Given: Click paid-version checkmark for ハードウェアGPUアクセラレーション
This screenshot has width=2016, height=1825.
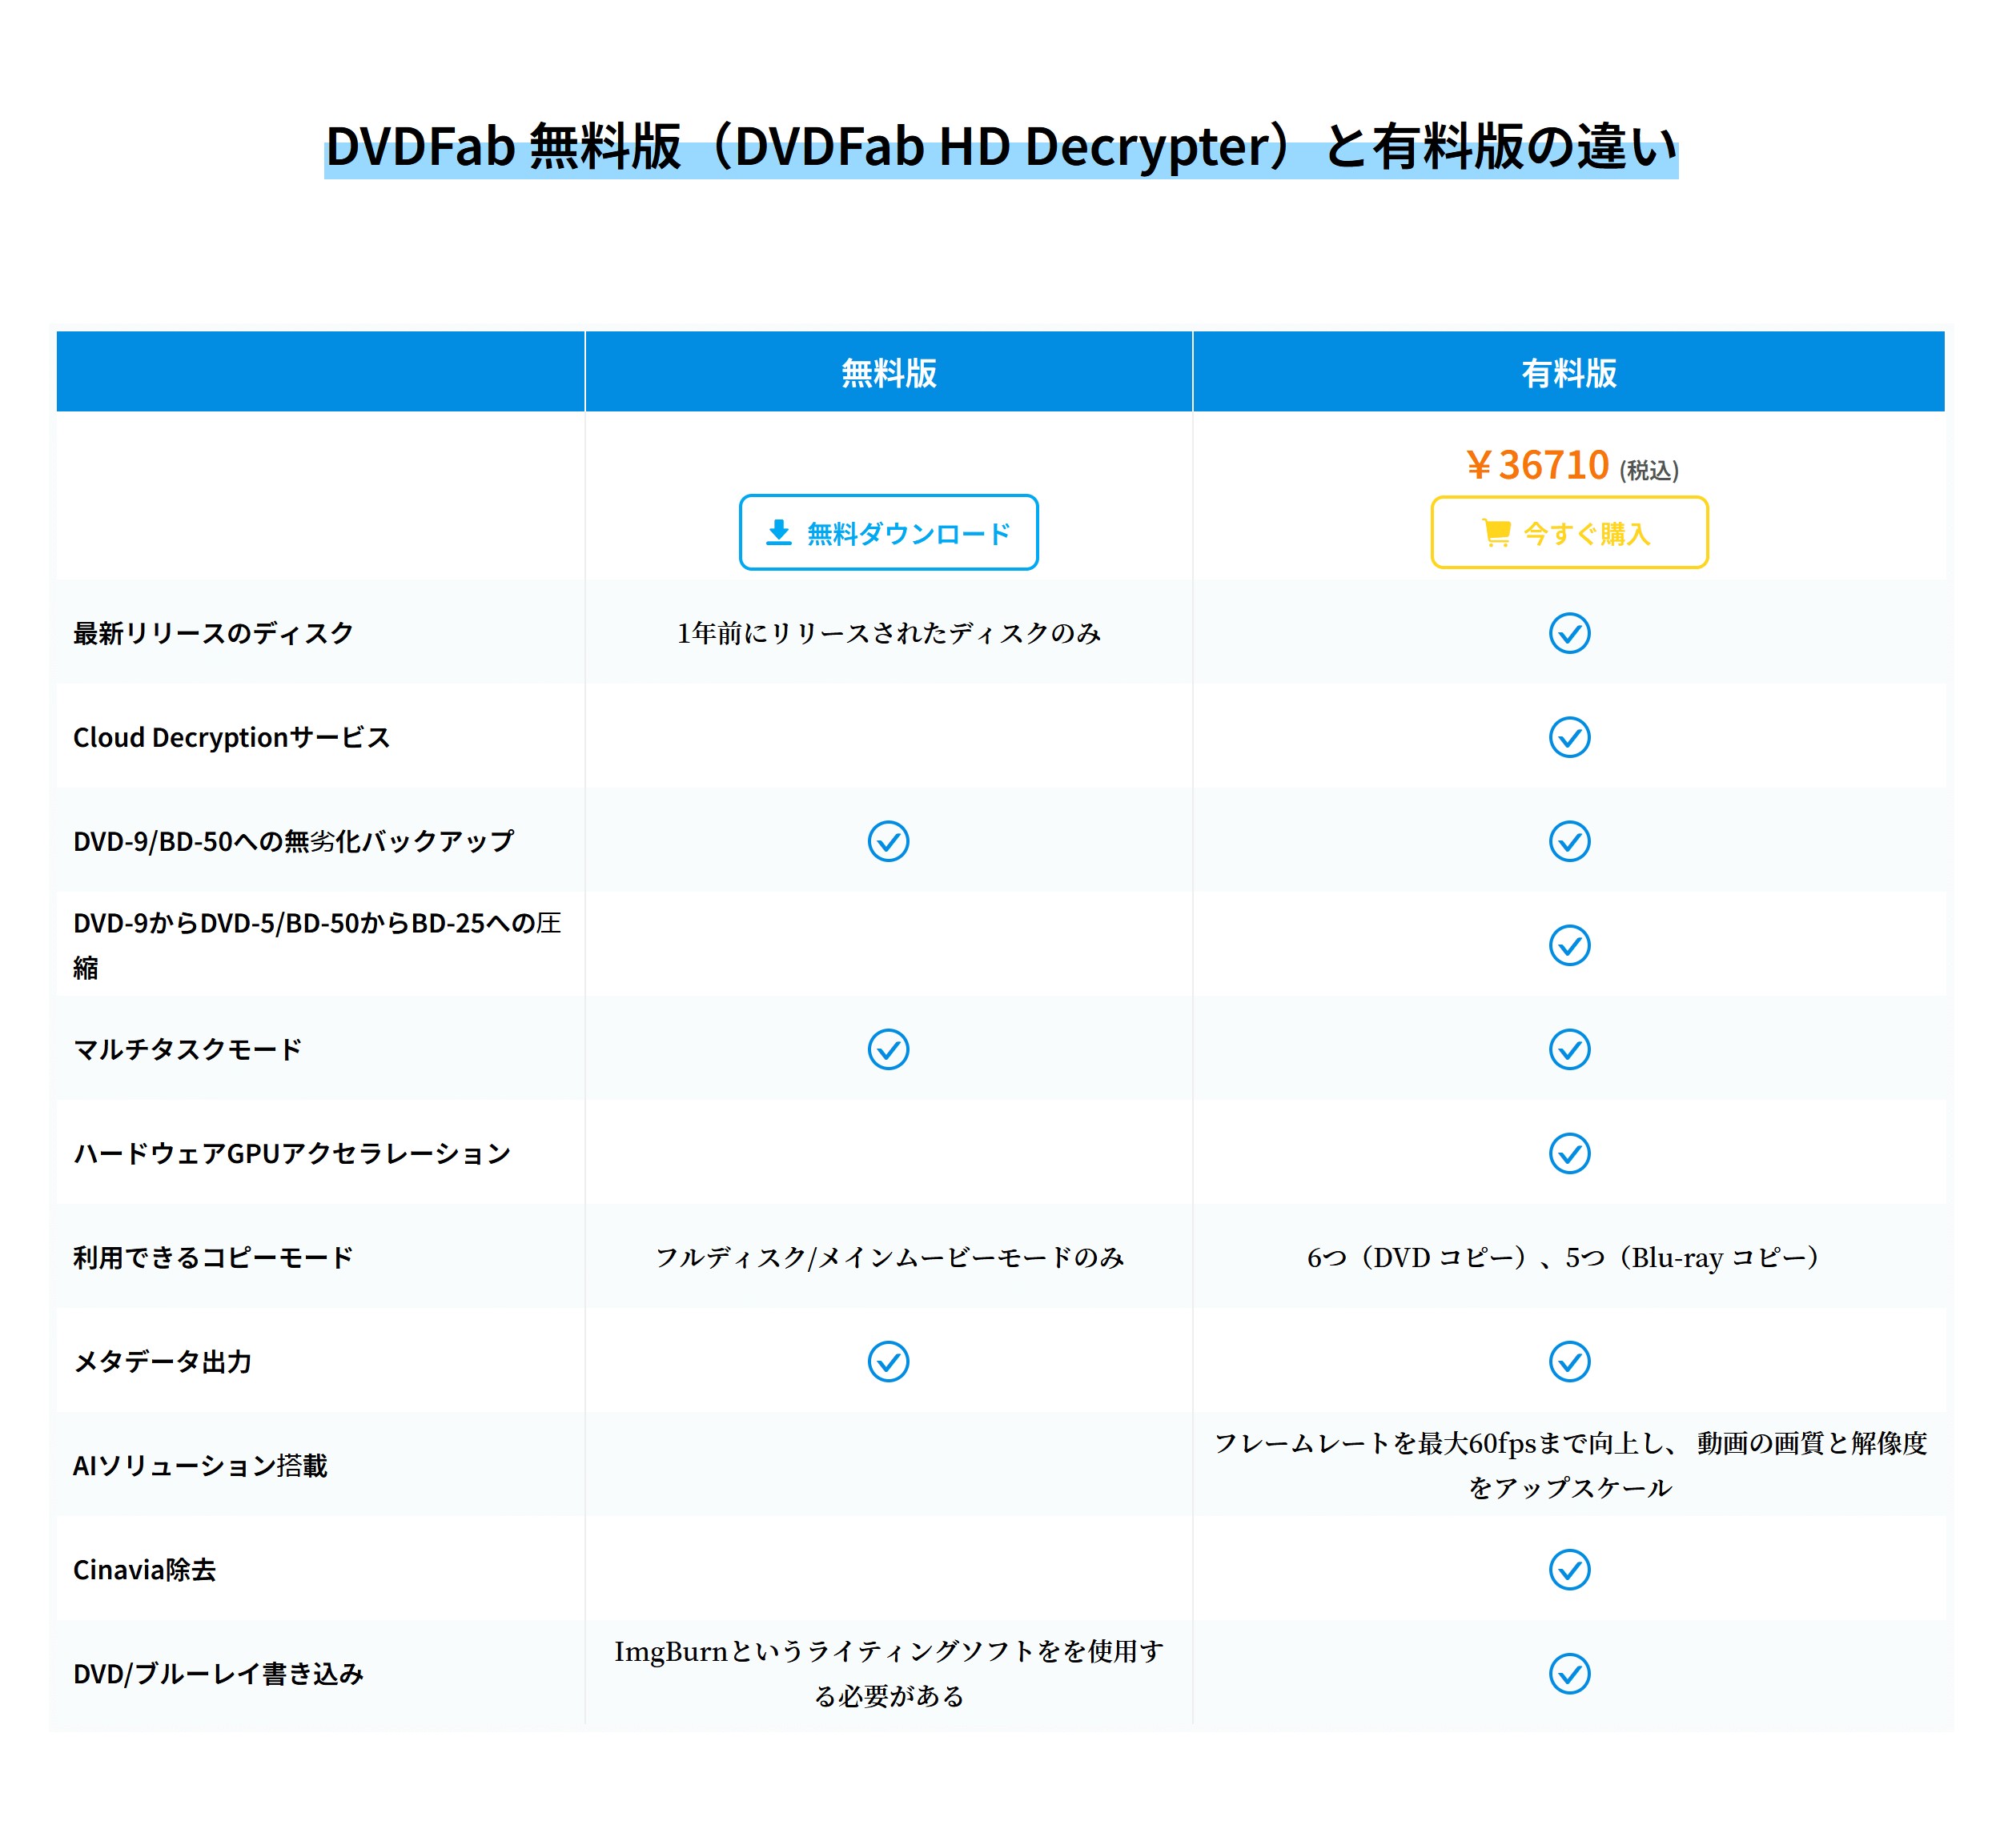Looking at the screenshot, I should [x=1569, y=1153].
